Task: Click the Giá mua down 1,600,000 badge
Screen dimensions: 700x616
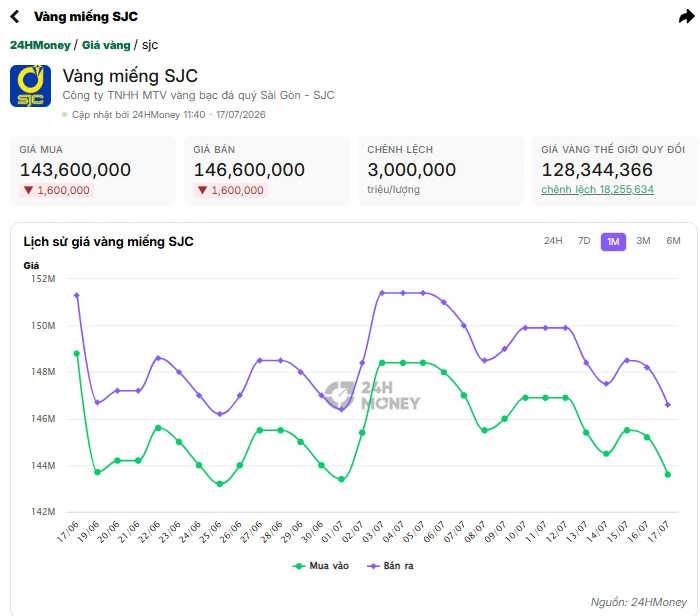Action: 56,190
